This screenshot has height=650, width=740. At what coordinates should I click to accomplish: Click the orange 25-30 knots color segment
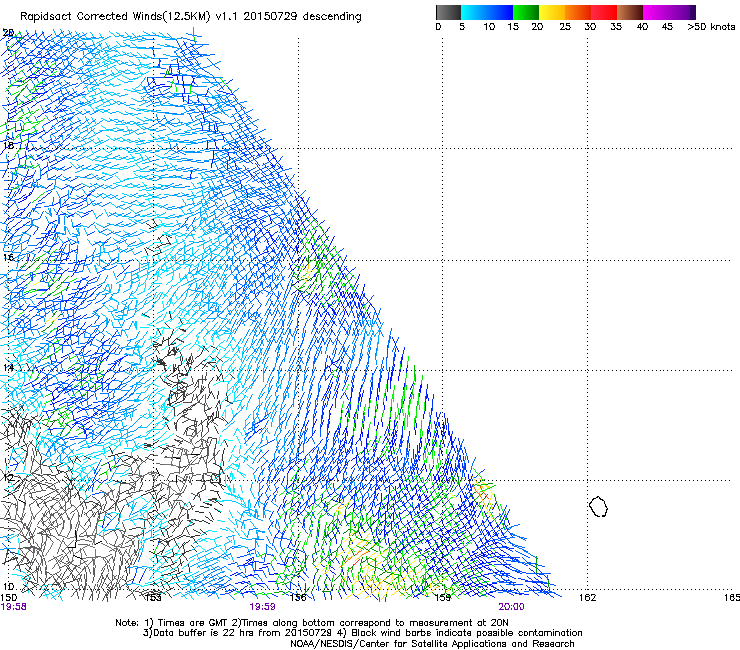point(578,12)
